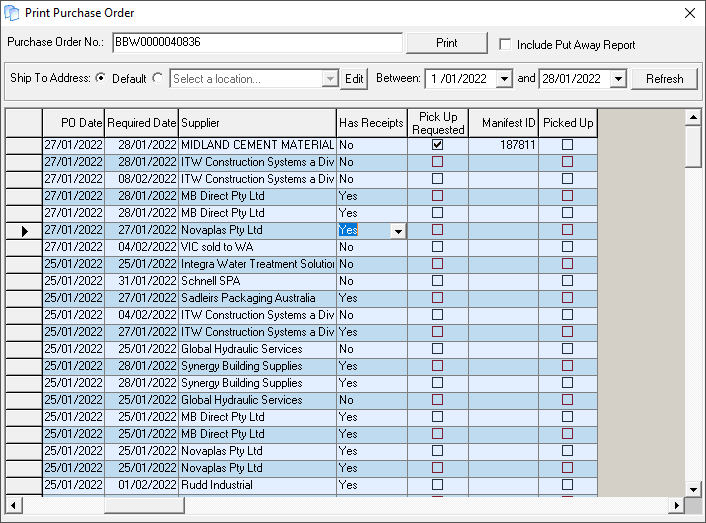Click the Print button
The height and width of the screenshot is (523, 706).
pos(447,43)
